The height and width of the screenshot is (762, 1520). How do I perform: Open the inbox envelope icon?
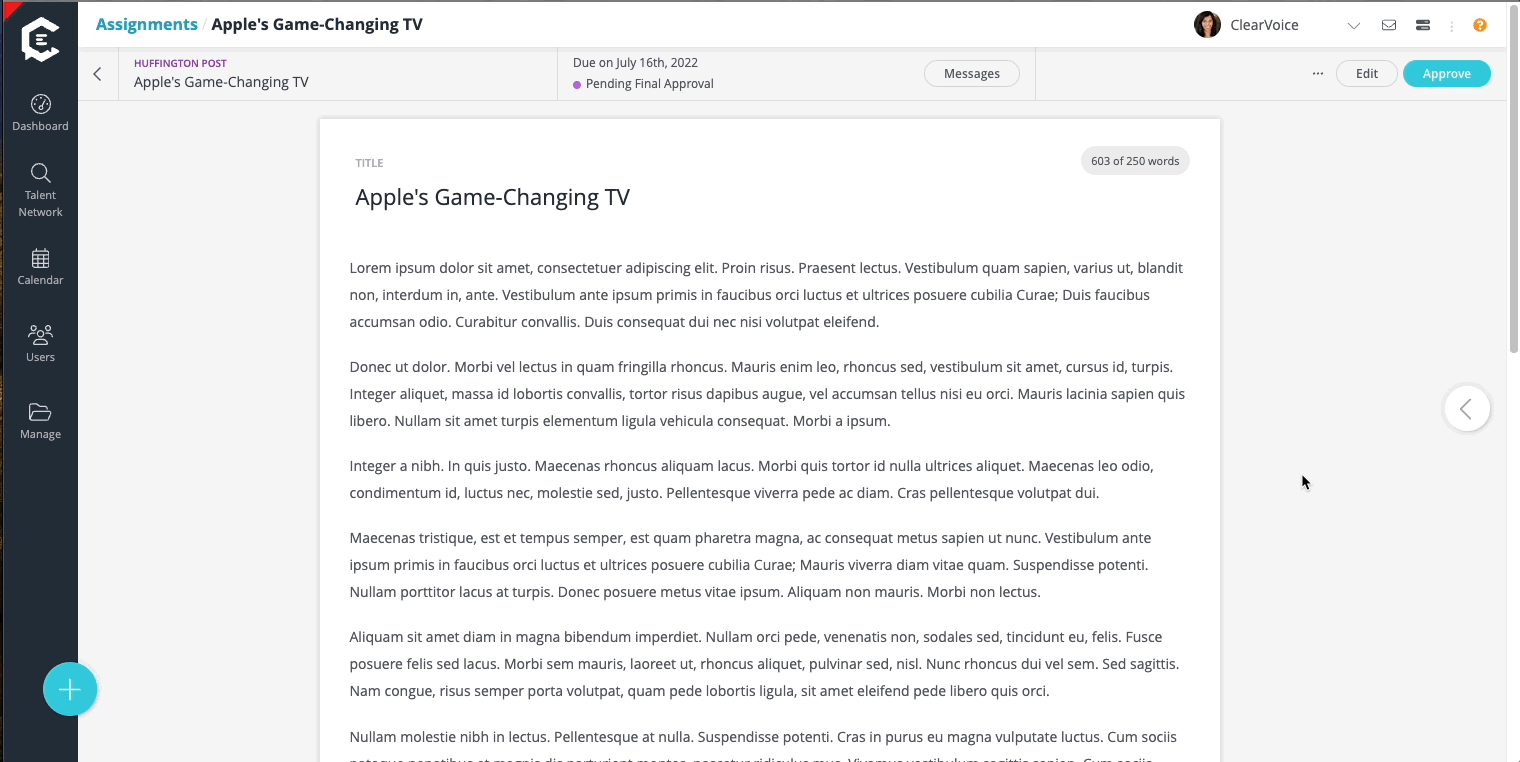point(1389,25)
